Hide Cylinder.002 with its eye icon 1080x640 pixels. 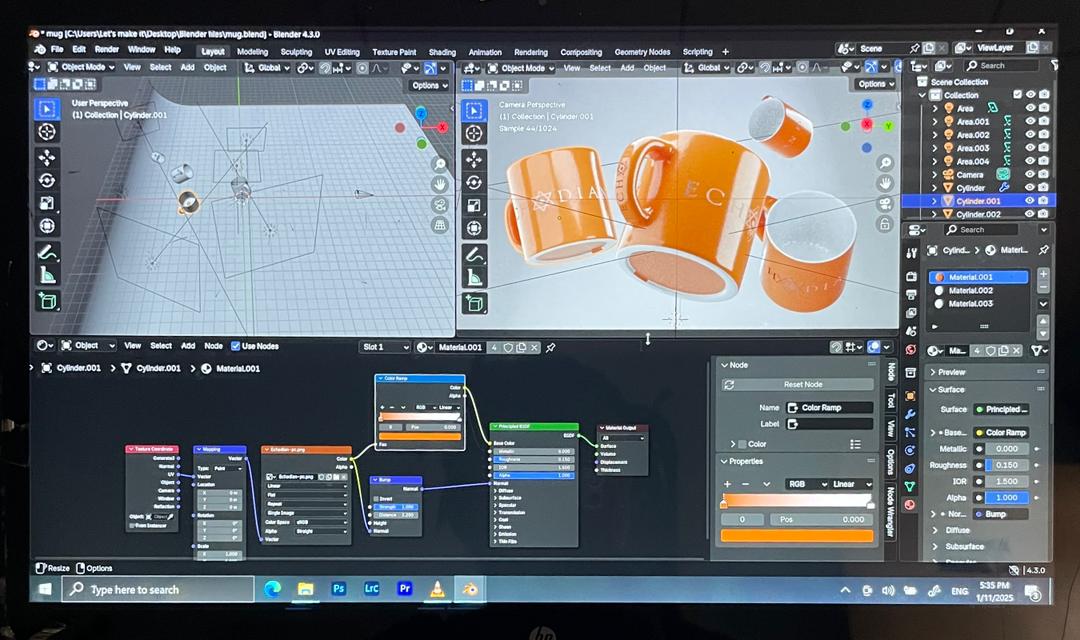click(1030, 214)
